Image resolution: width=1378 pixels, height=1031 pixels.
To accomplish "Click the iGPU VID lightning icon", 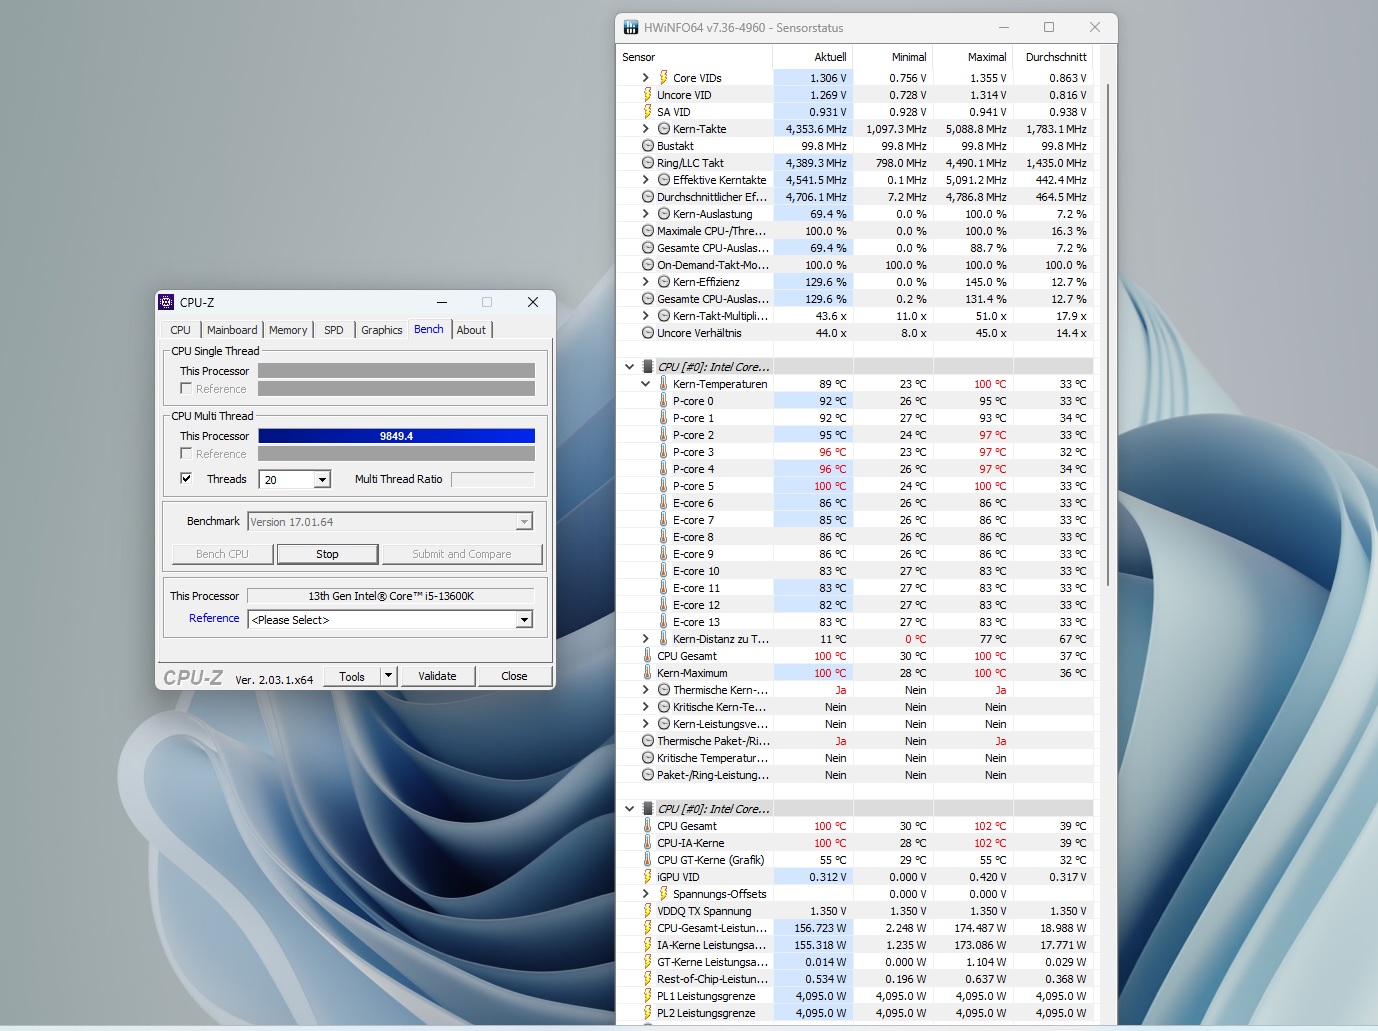I will pyautogui.click(x=647, y=876).
